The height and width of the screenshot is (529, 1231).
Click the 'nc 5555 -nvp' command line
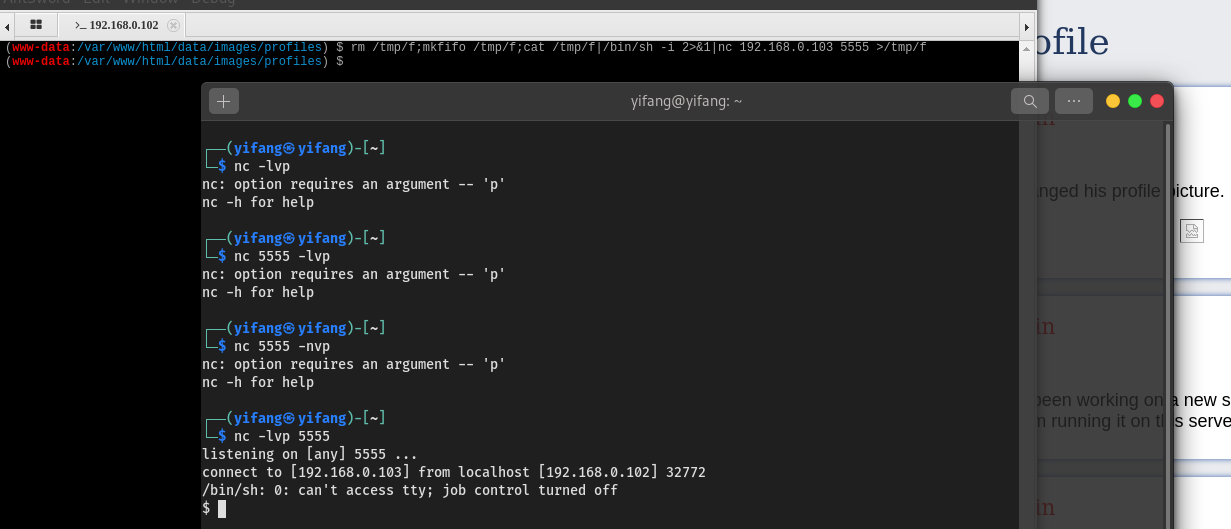click(x=281, y=346)
